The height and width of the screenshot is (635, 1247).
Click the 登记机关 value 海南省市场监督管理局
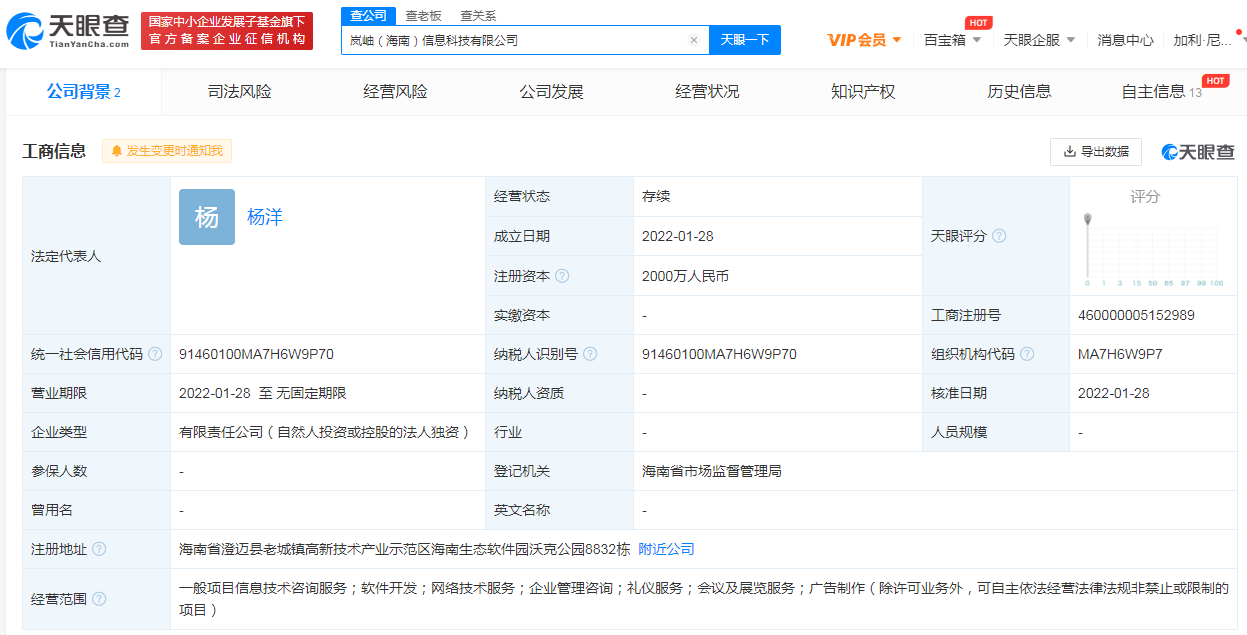point(712,471)
